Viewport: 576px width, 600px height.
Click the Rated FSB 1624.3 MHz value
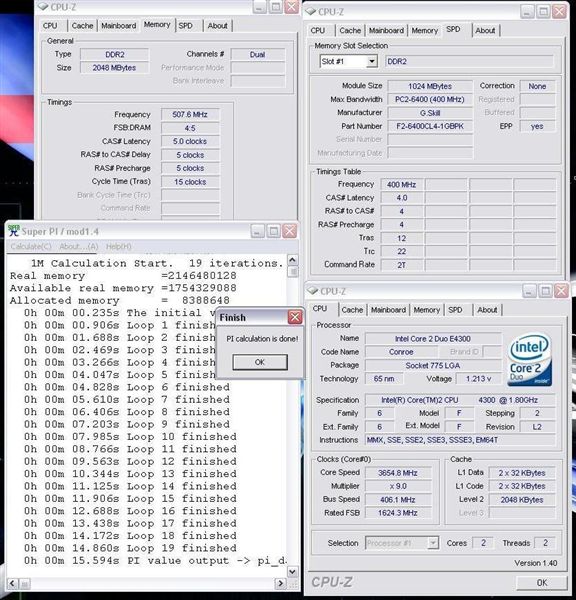tap(398, 513)
